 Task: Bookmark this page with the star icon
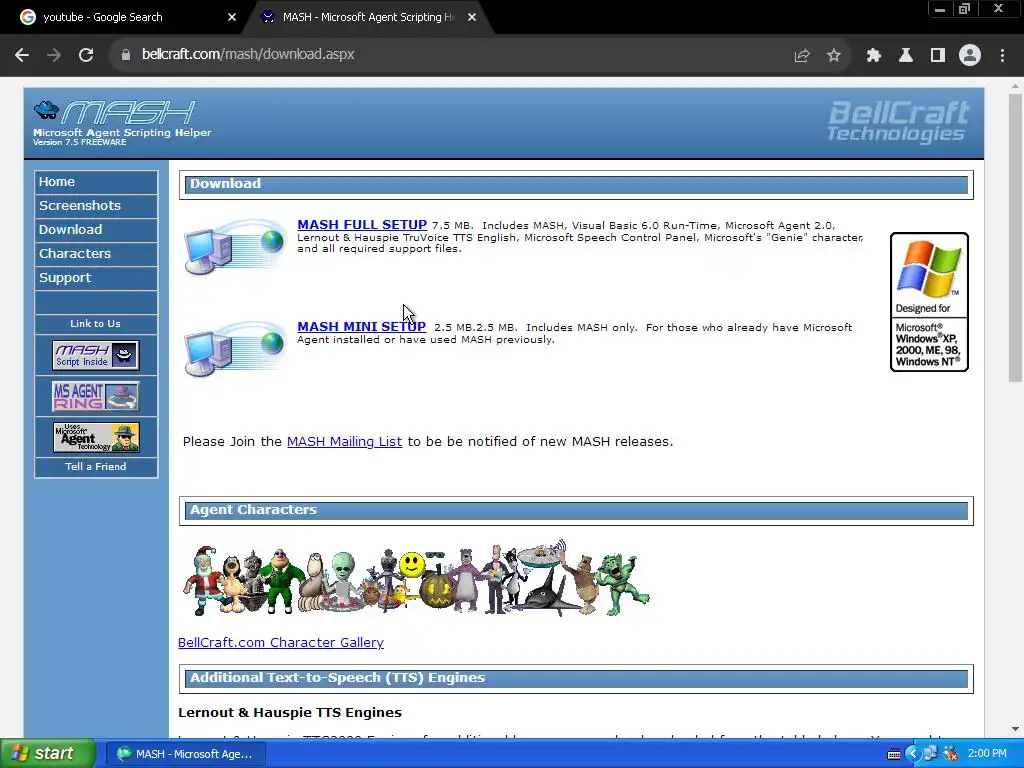pyautogui.click(x=834, y=56)
